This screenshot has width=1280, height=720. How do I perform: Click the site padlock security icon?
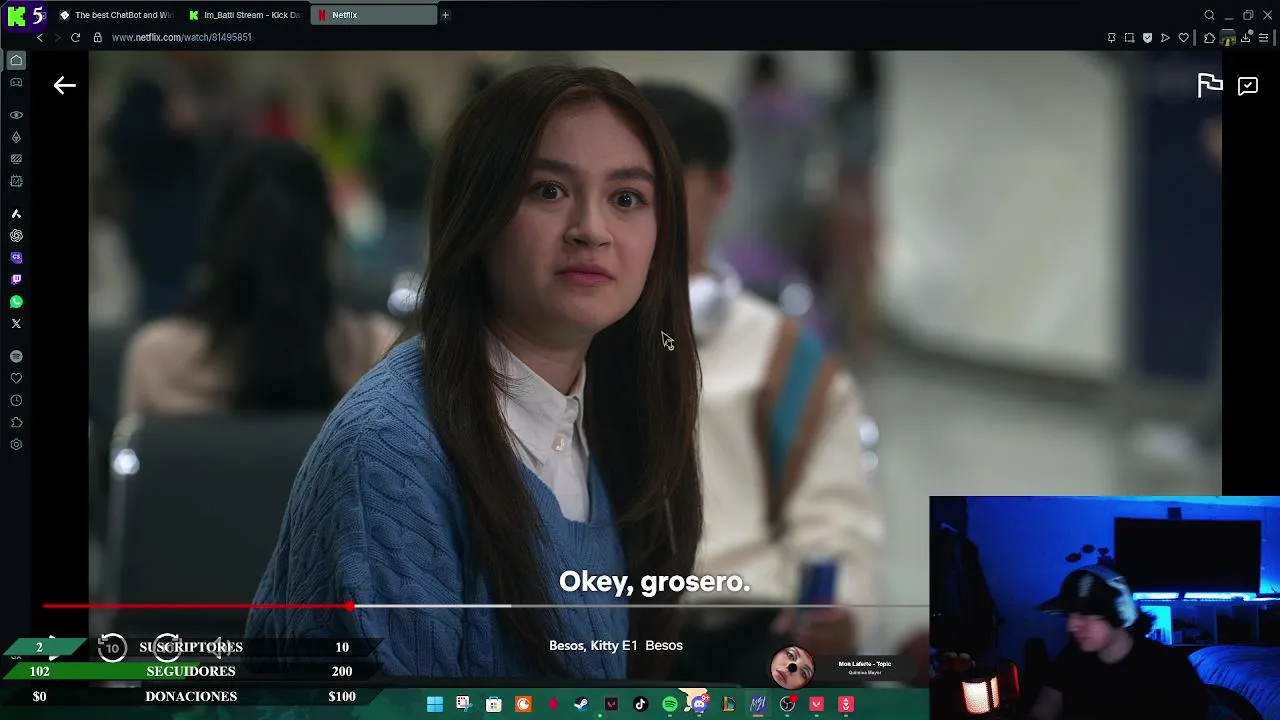[x=98, y=37]
